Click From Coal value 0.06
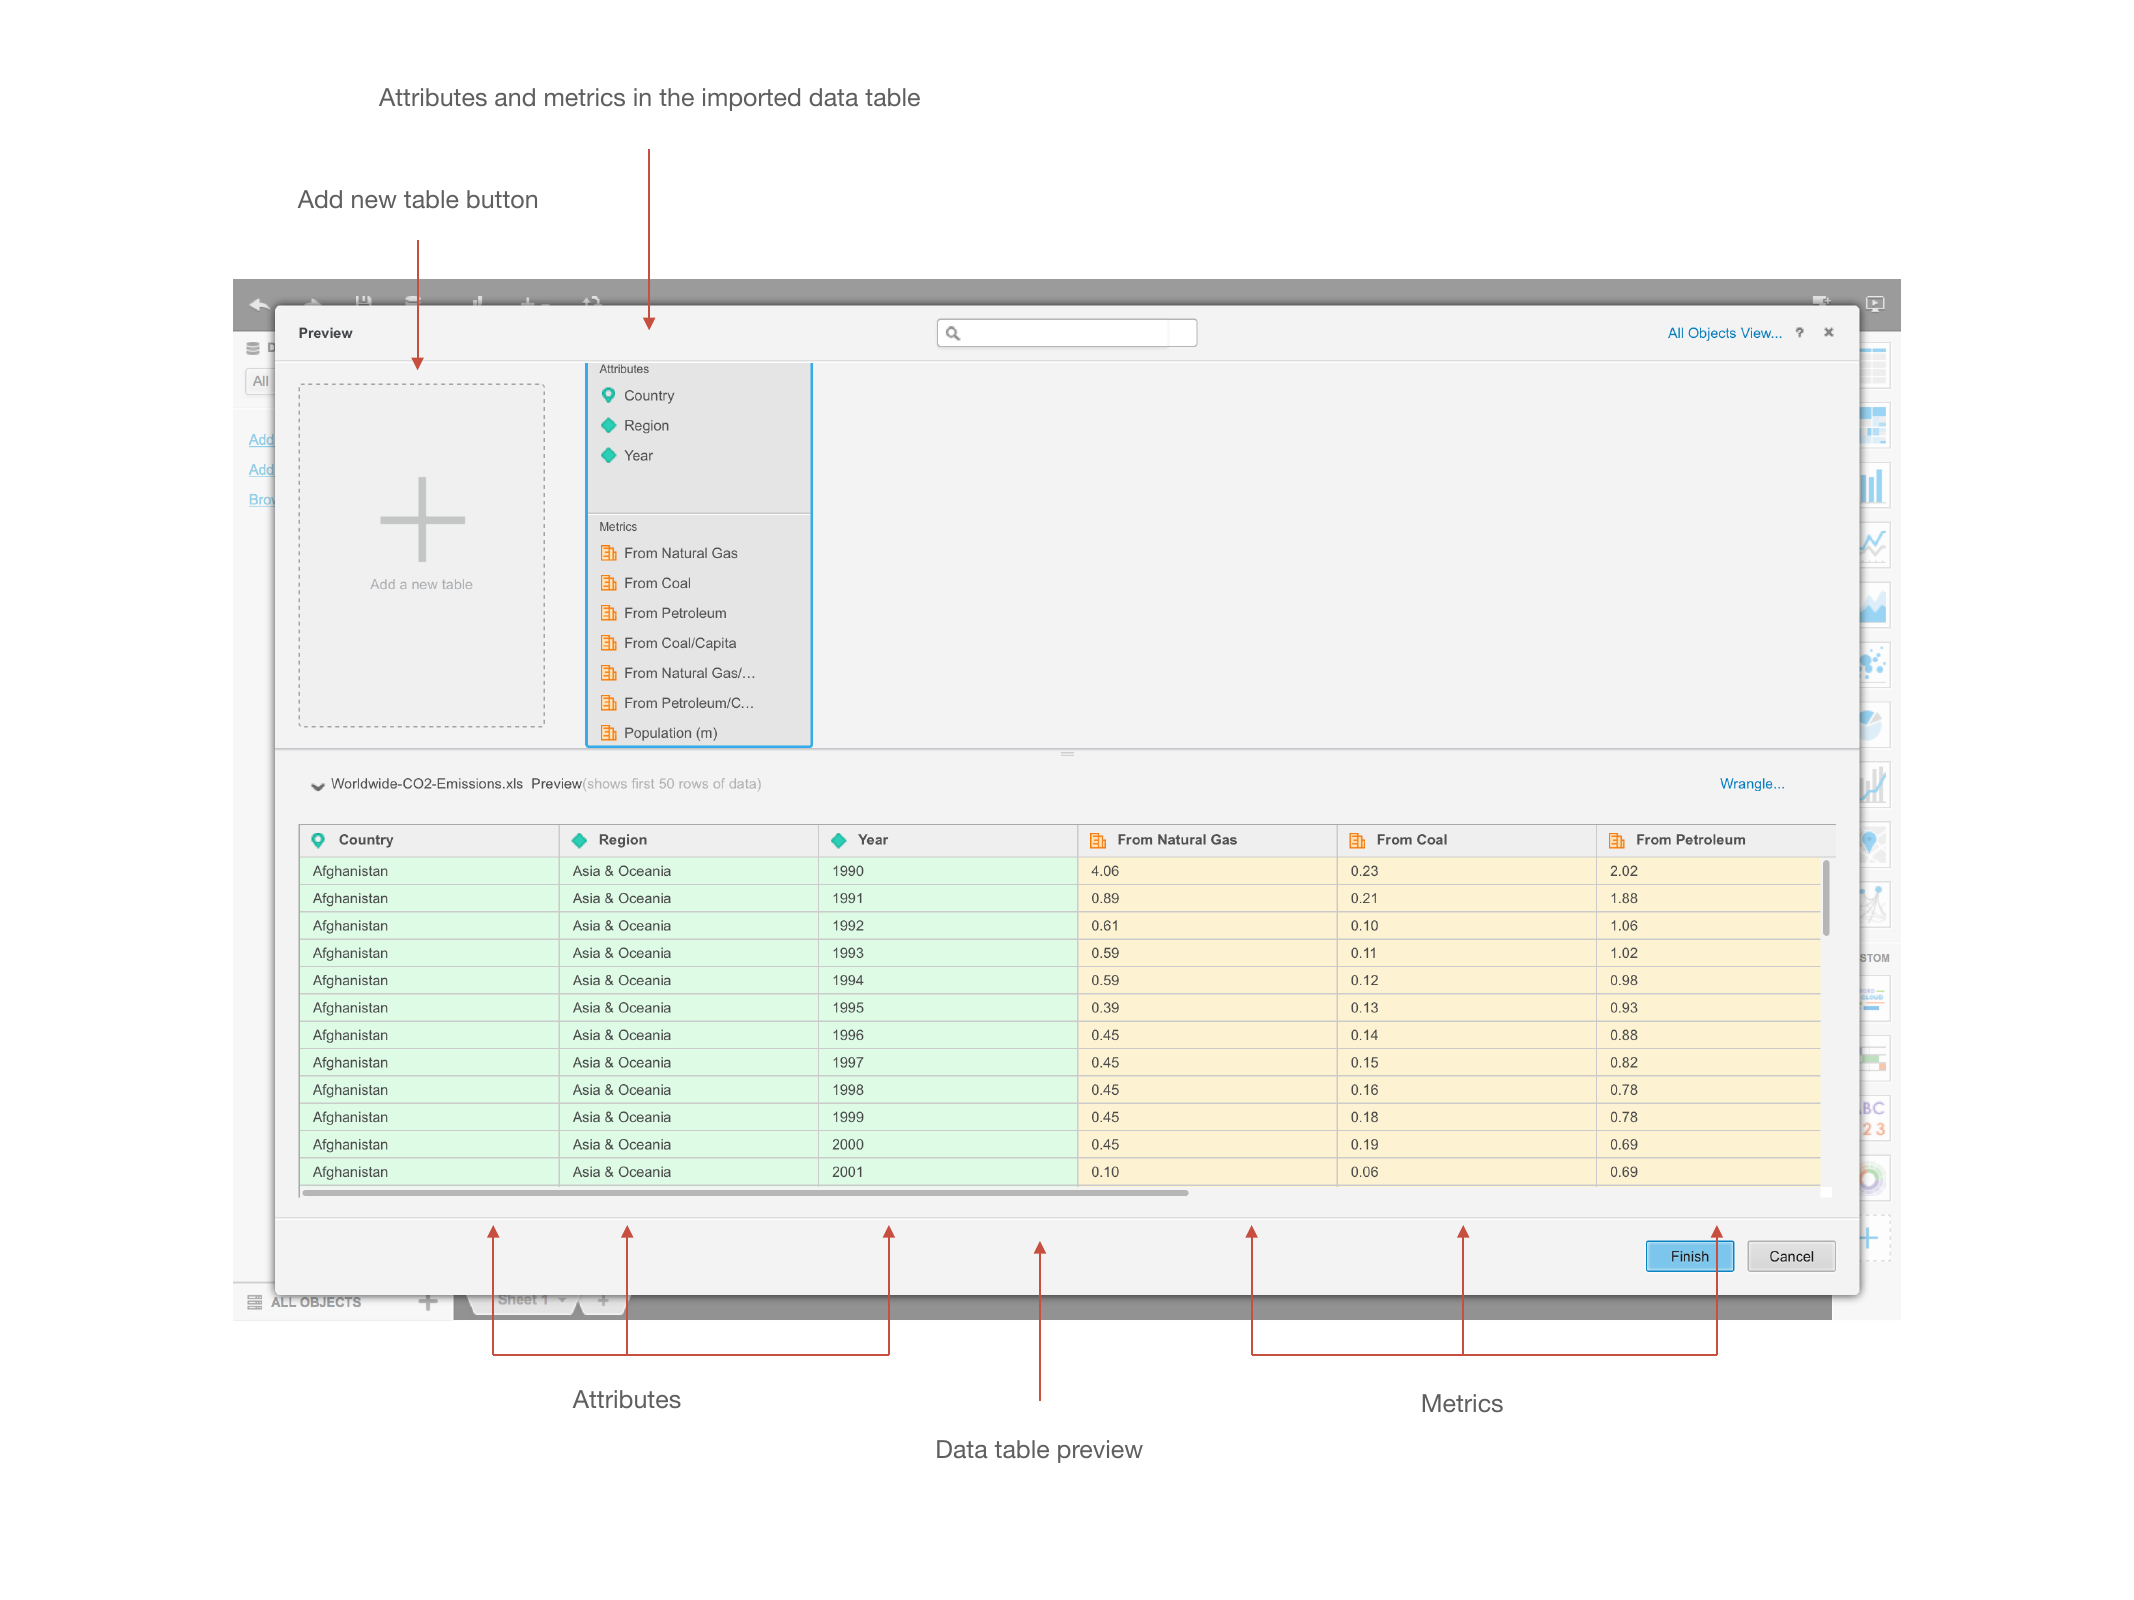 coord(1467,1172)
